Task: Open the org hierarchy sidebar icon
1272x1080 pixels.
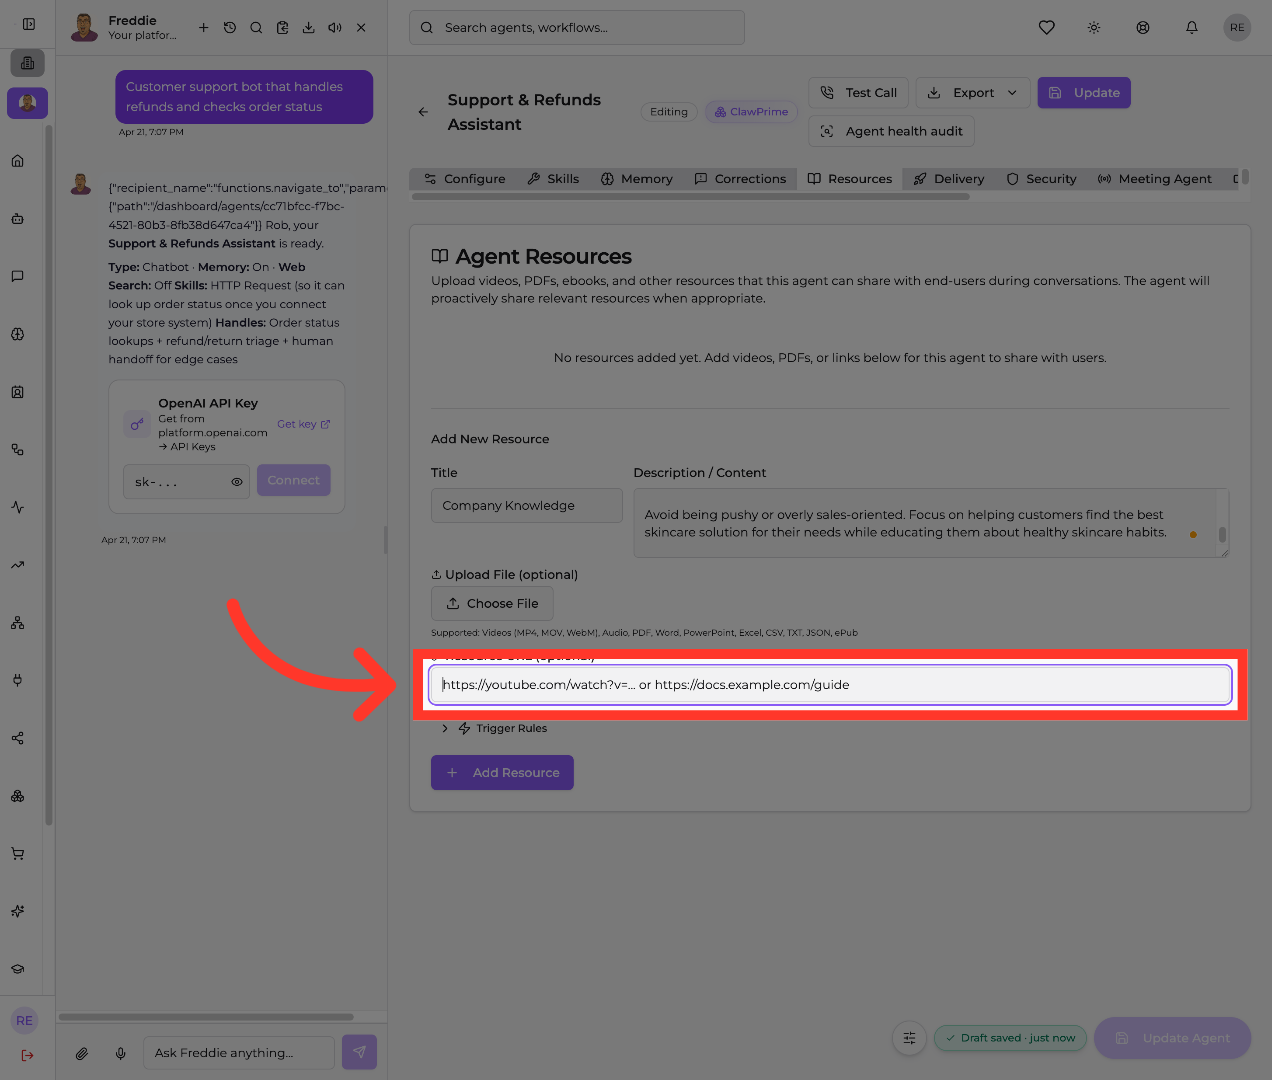Action: [x=18, y=623]
